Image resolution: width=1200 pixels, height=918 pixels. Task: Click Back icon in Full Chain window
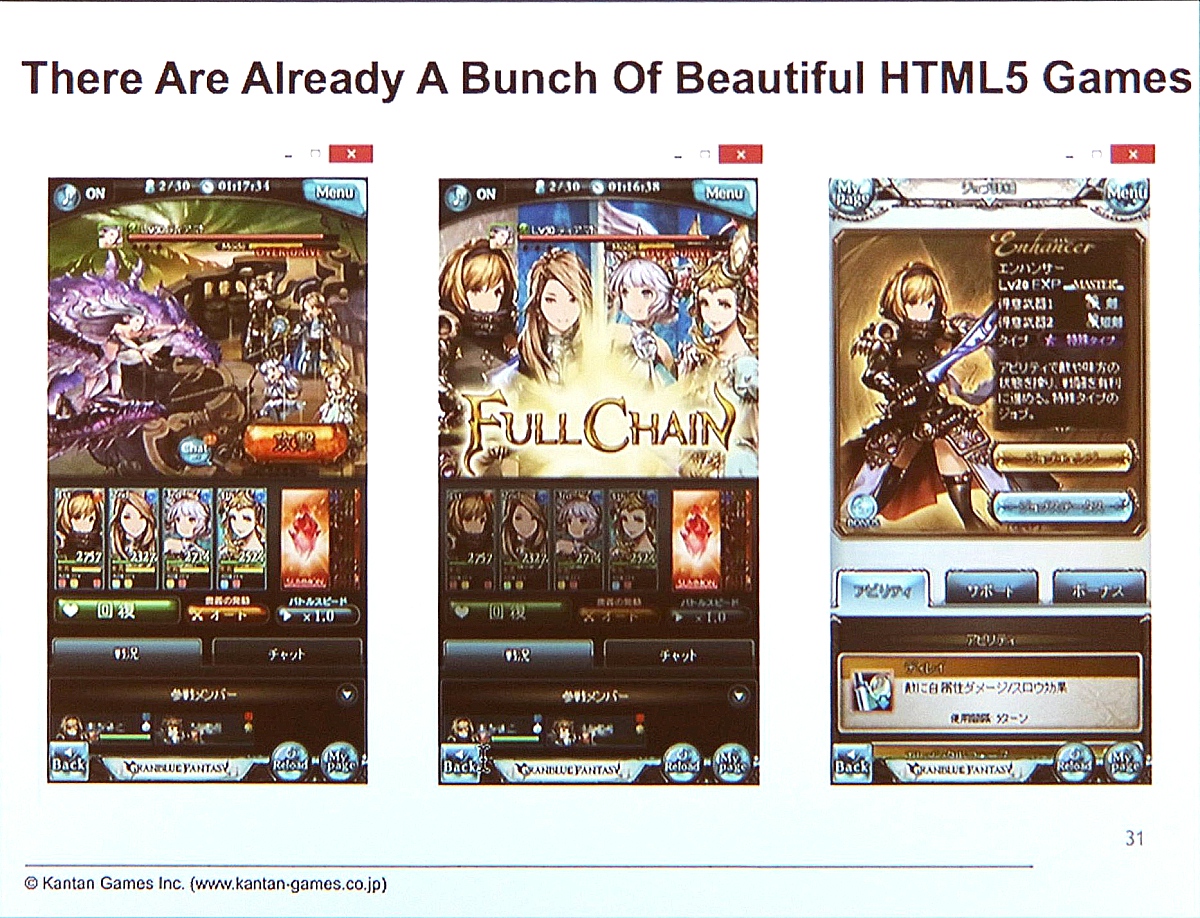point(460,764)
